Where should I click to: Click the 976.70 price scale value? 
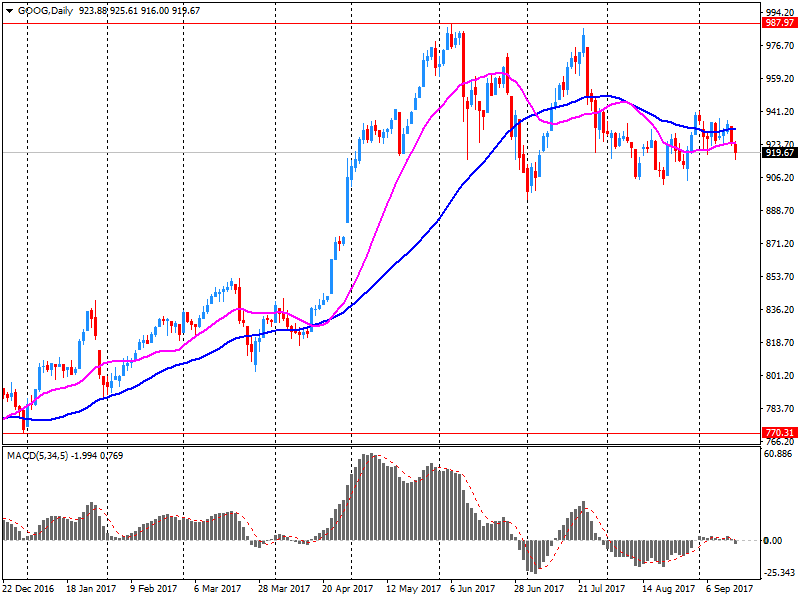click(x=780, y=46)
